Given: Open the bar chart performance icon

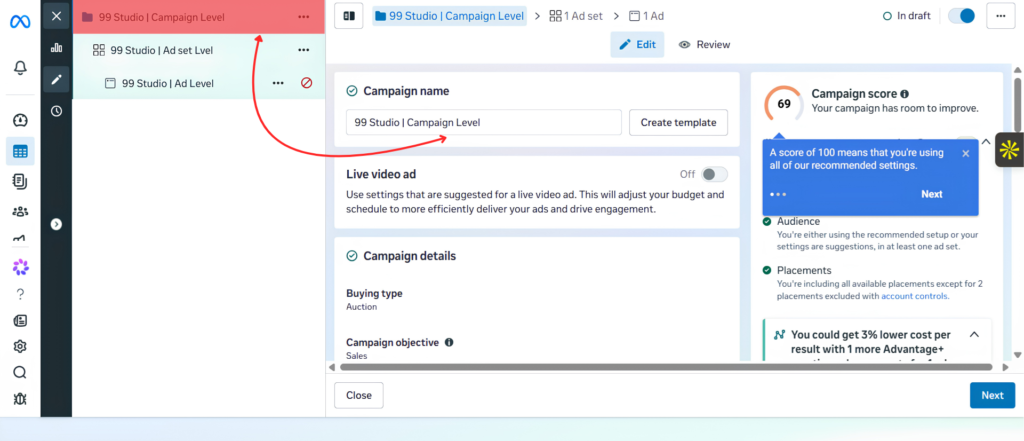Looking at the screenshot, I should point(56,48).
